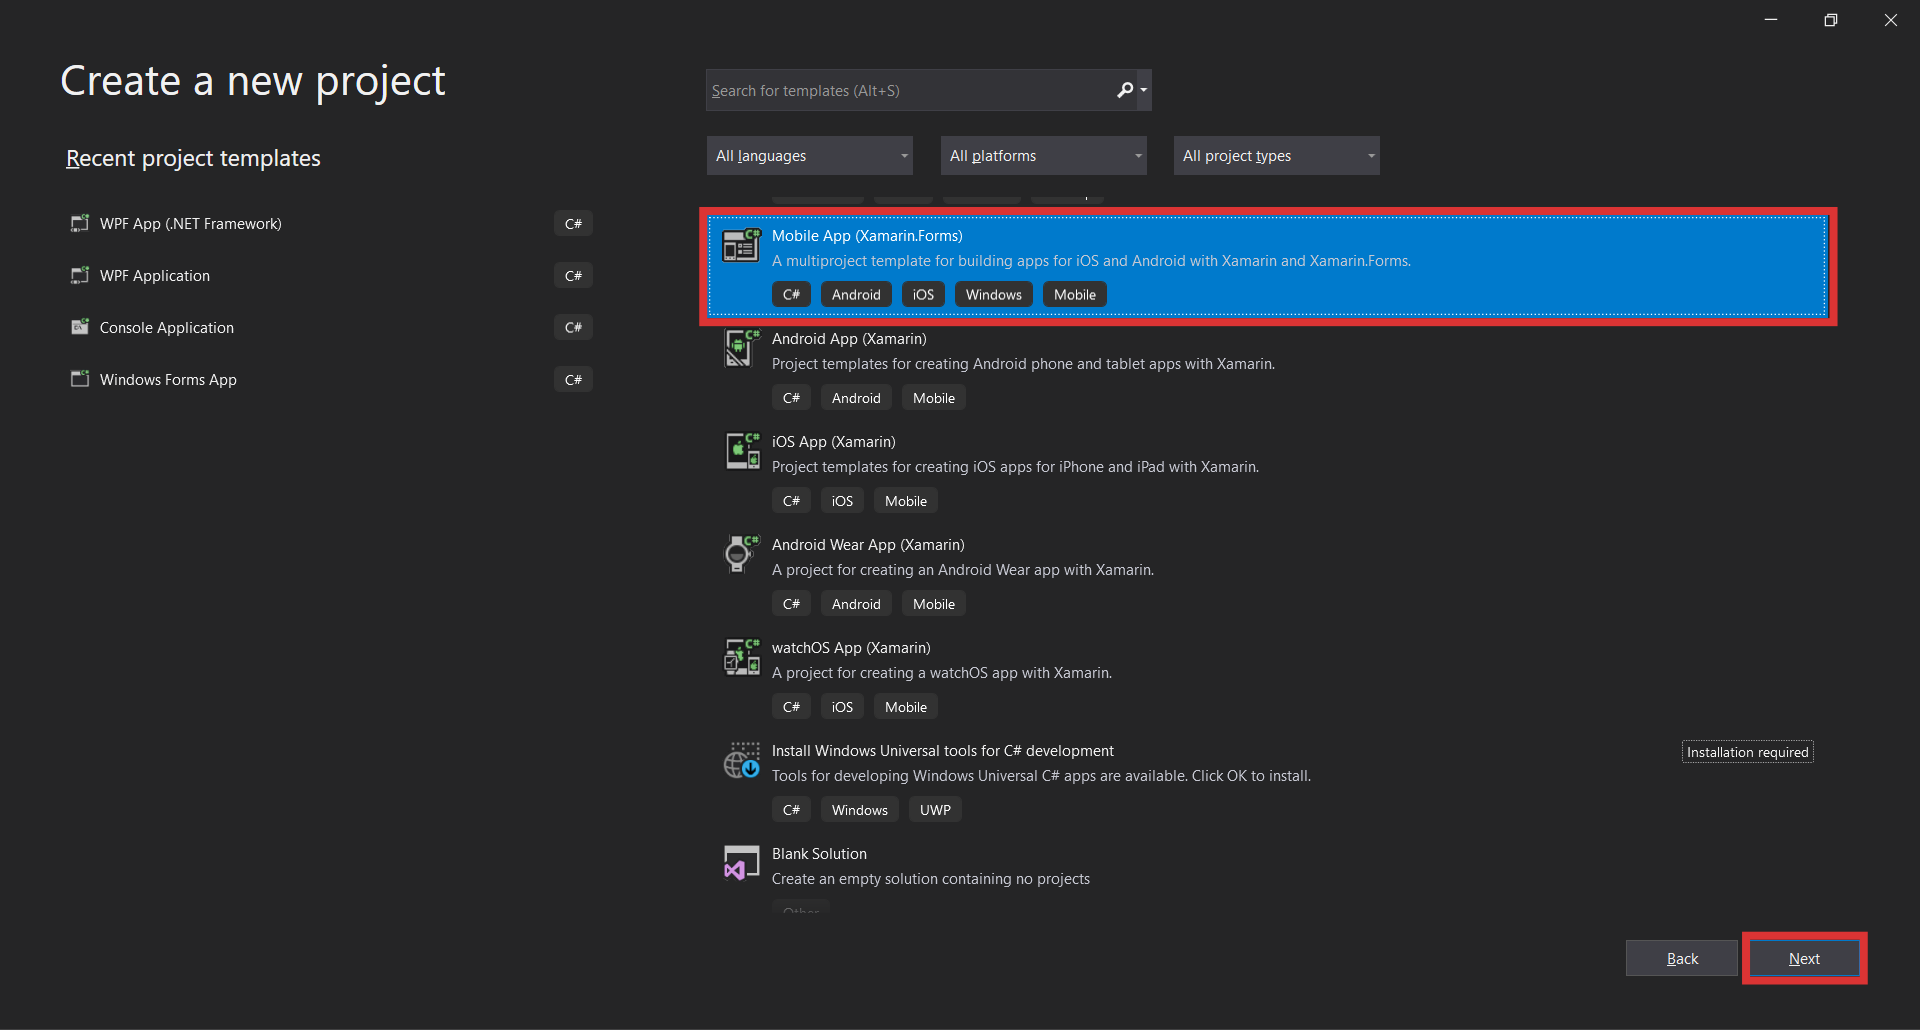Click the Installation required badge
Viewport: 1920px width, 1030px height.
(x=1747, y=752)
